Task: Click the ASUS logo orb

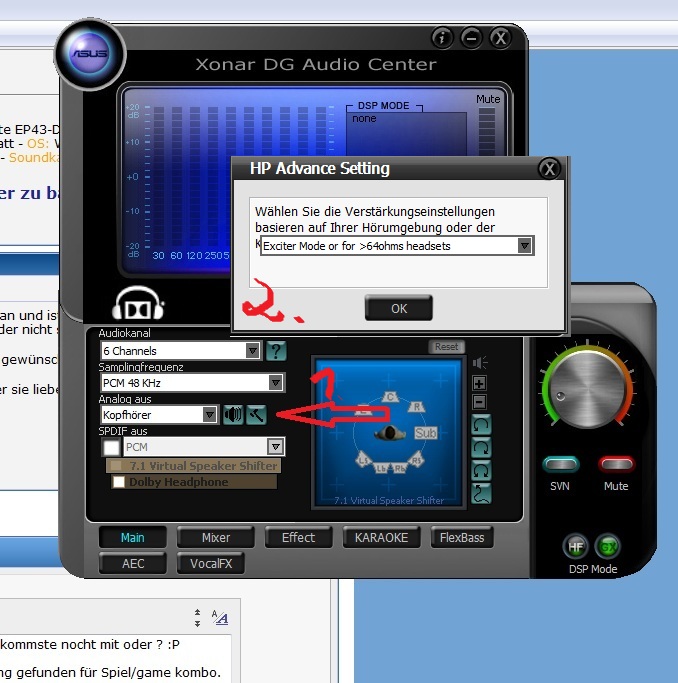Action: click(90, 54)
